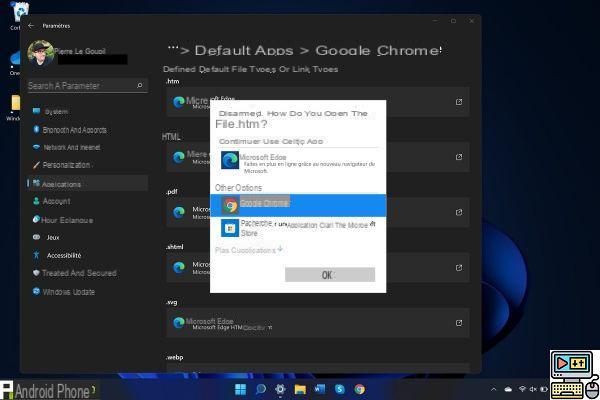The width and height of the screenshot is (600, 400).
Task: Open the user profile picture
Action: [41, 53]
